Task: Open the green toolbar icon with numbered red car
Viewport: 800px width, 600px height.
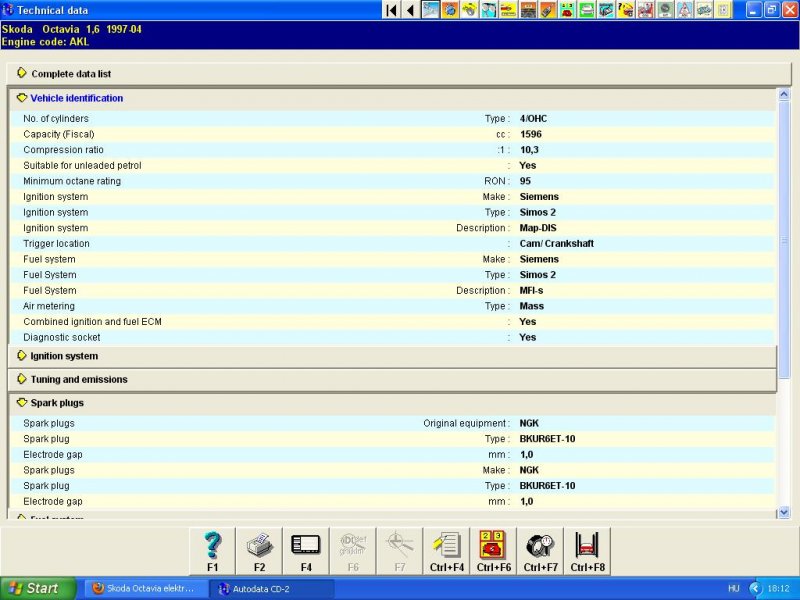Action: [x=567, y=10]
